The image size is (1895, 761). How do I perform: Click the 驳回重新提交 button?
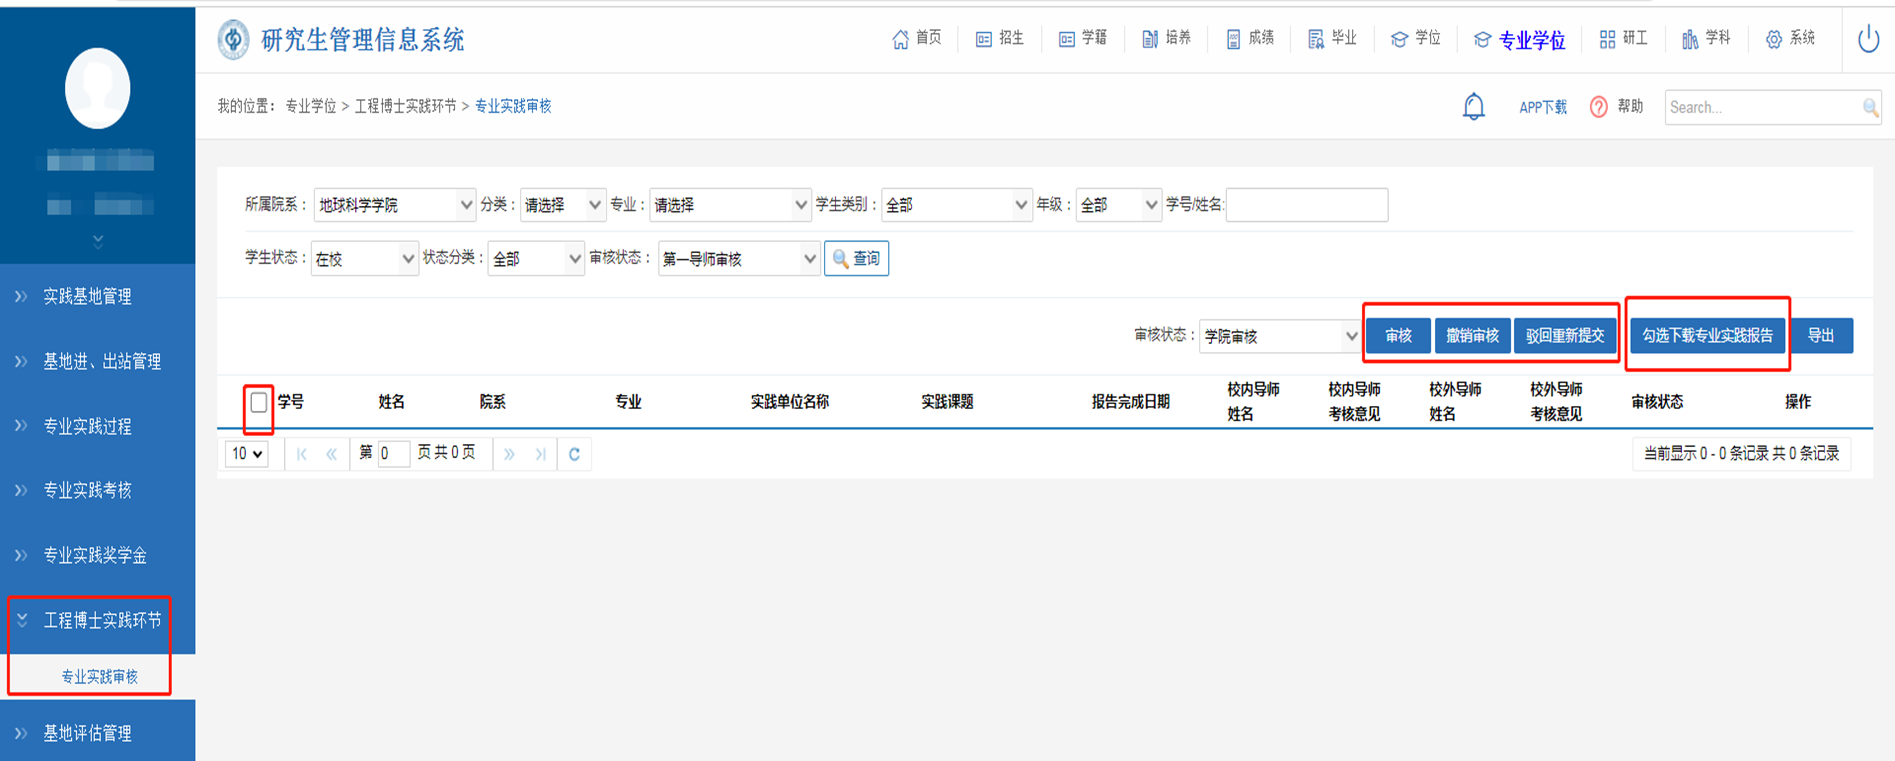pos(1565,336)
